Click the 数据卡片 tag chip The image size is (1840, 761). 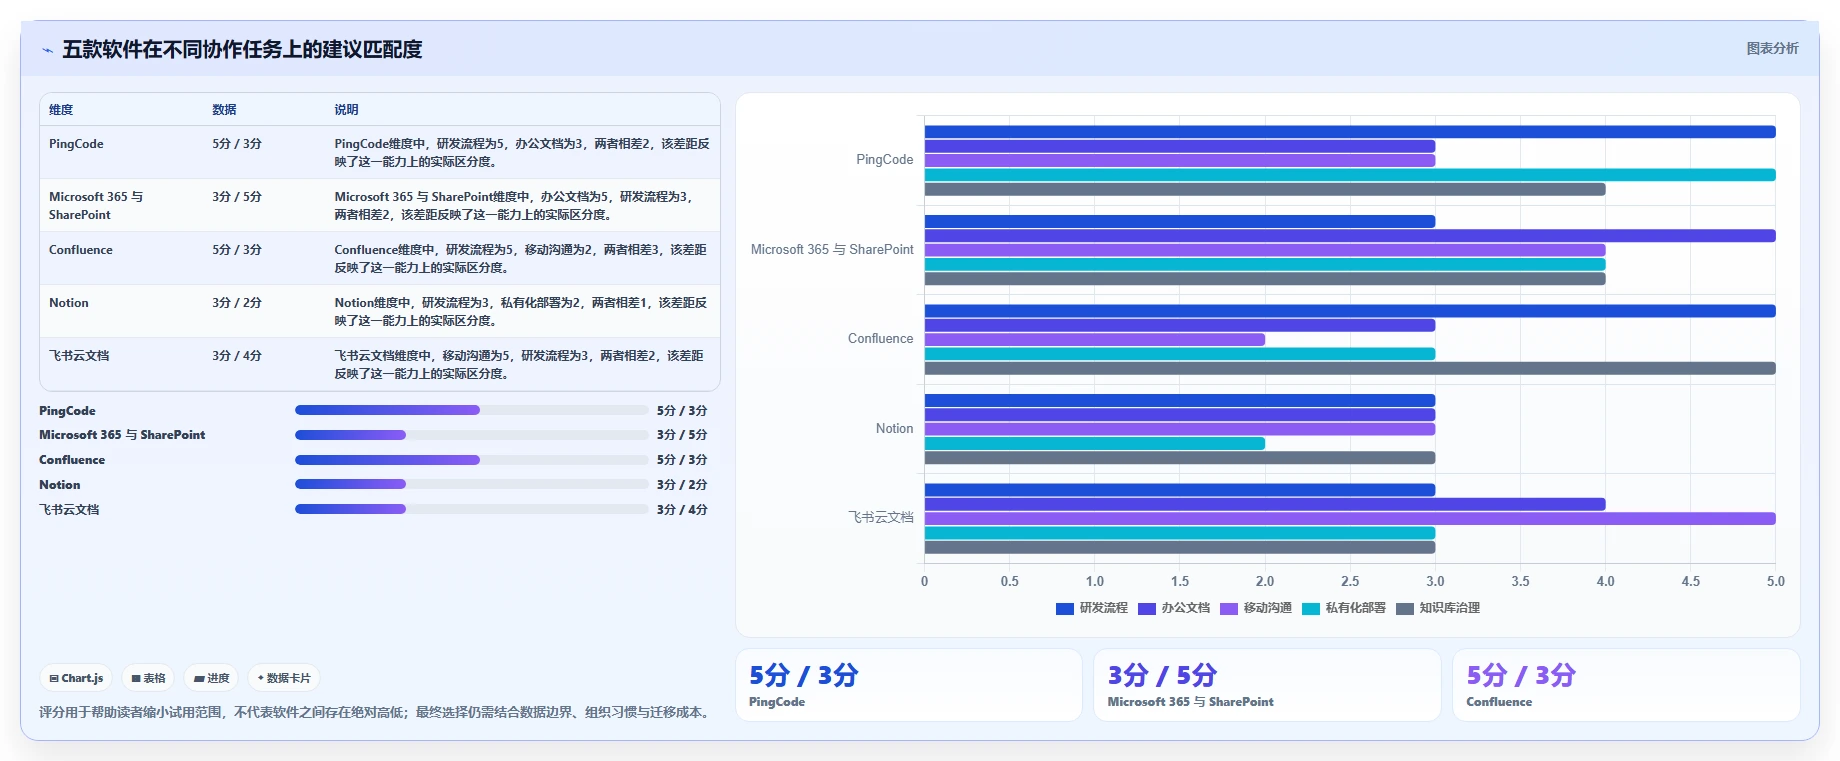click(284, 678)
